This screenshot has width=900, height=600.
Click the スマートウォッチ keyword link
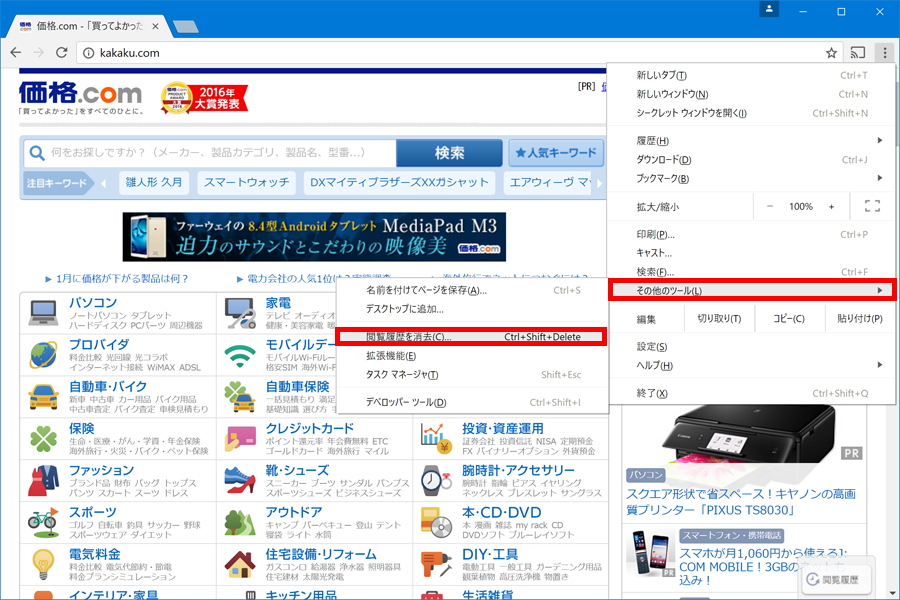pyautogui.click(x=247, y=183)
